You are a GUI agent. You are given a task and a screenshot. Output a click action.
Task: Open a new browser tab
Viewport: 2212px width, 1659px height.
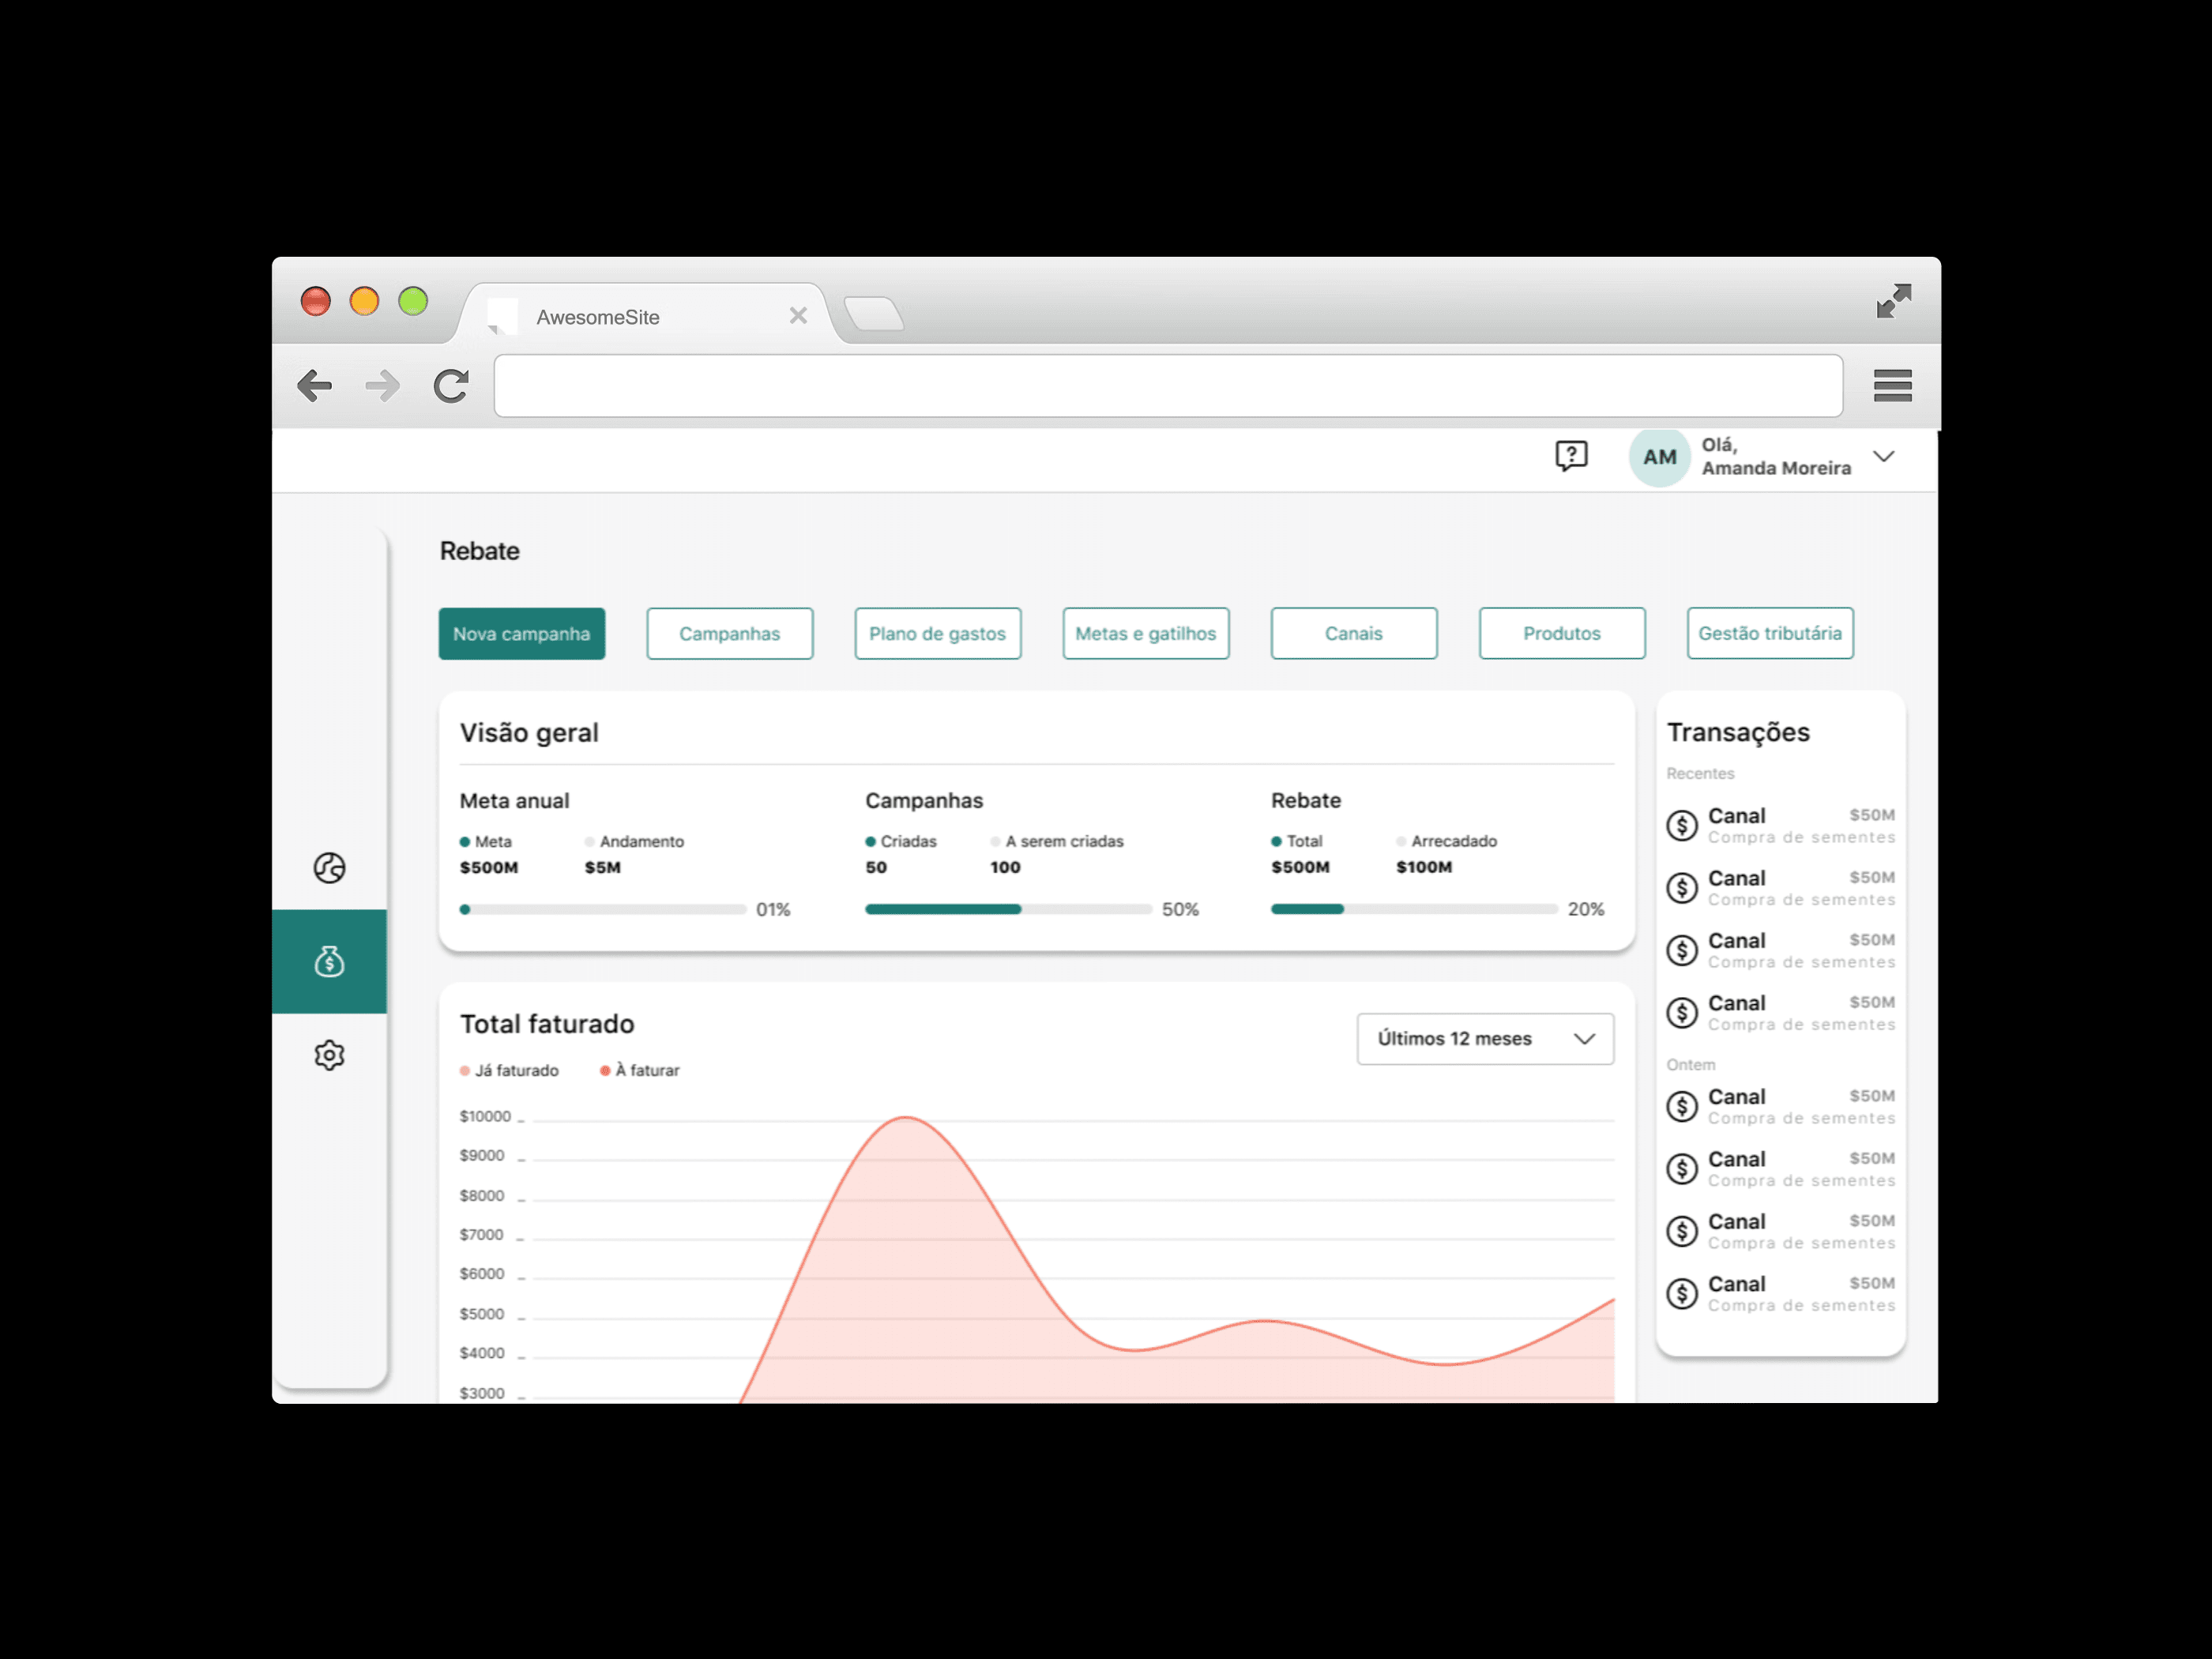point(874,314)
